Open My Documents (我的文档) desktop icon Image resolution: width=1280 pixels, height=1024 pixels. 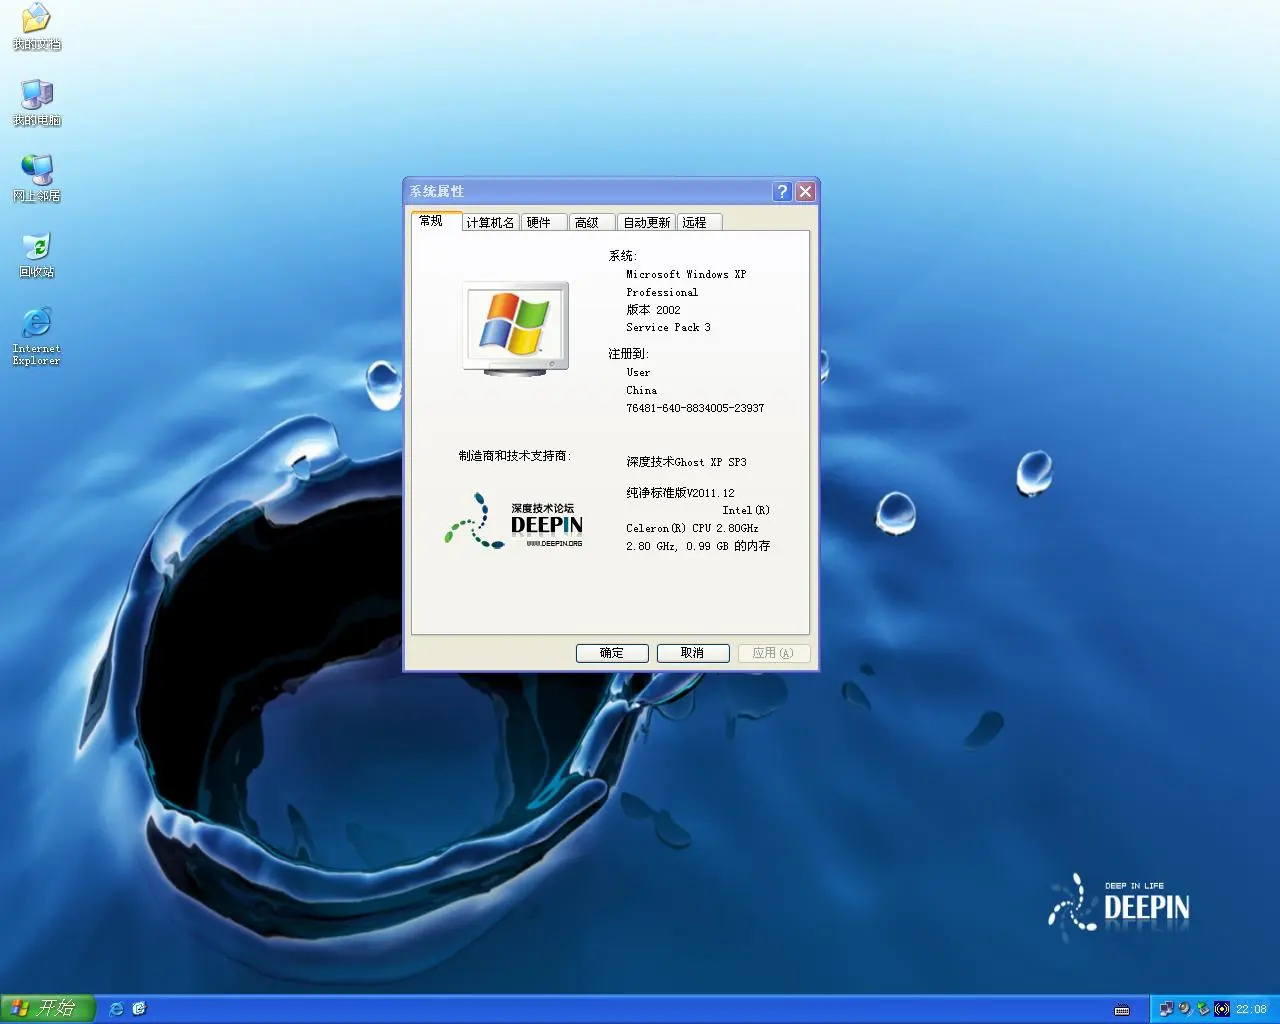[x=36, y=25]
